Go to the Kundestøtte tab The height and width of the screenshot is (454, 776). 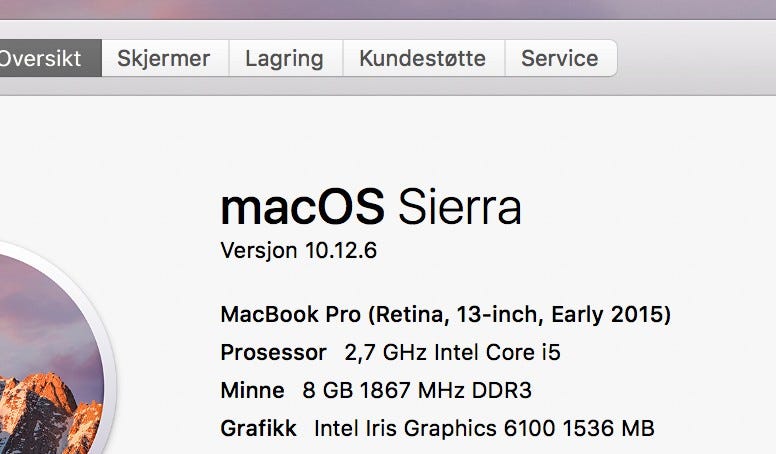[422, 58]
